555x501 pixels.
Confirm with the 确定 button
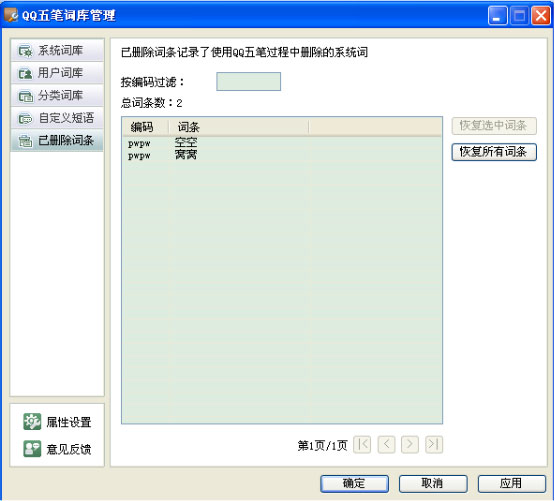coord(354,484)
